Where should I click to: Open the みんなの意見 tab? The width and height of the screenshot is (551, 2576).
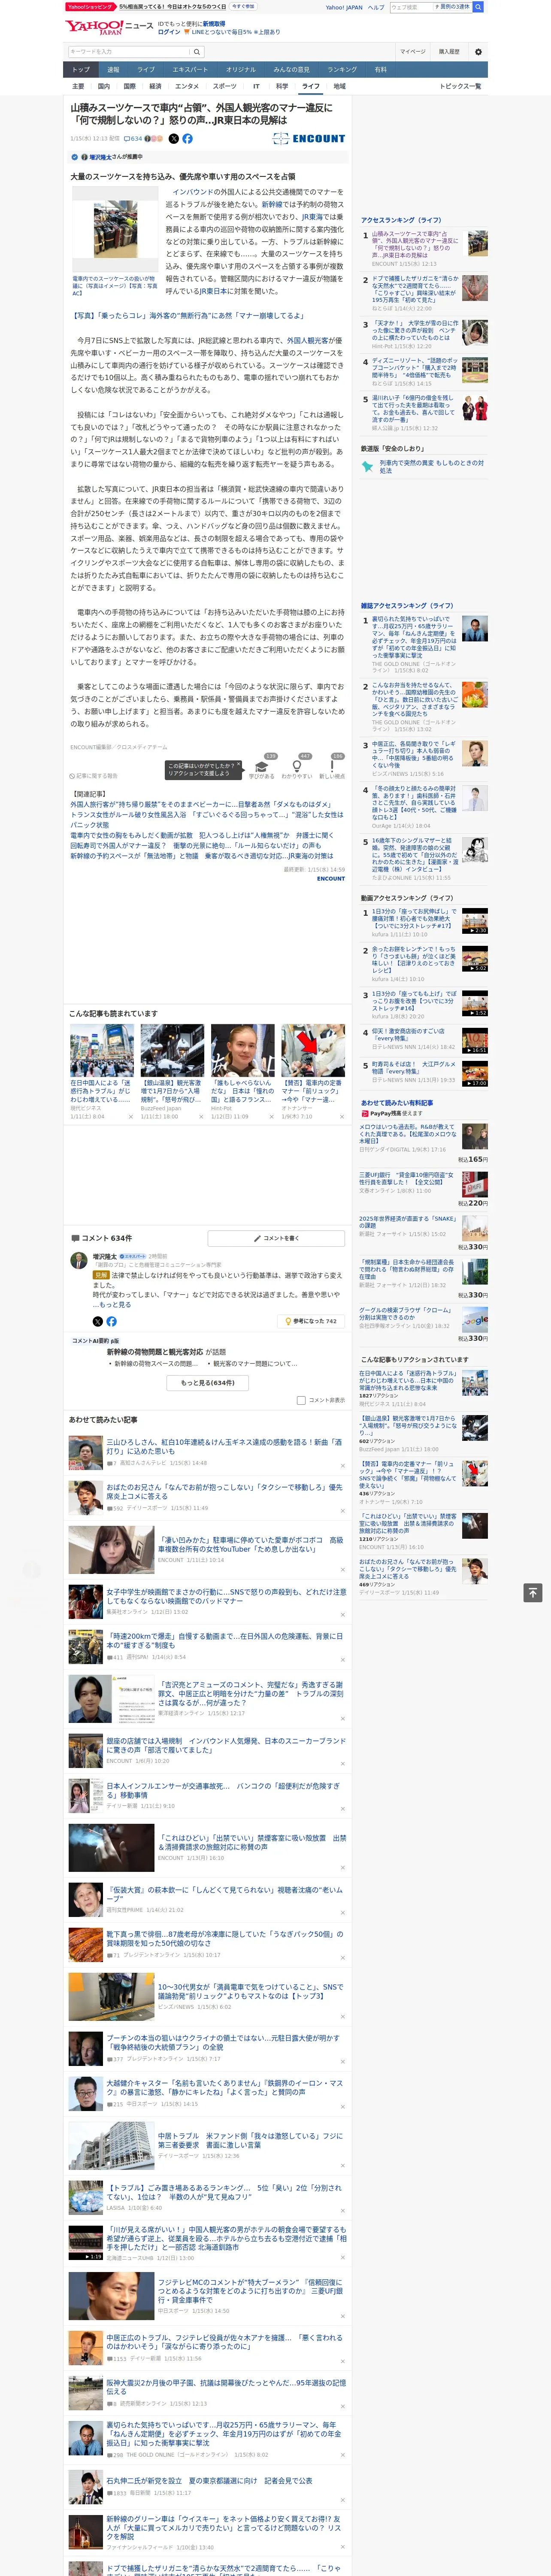291,70
